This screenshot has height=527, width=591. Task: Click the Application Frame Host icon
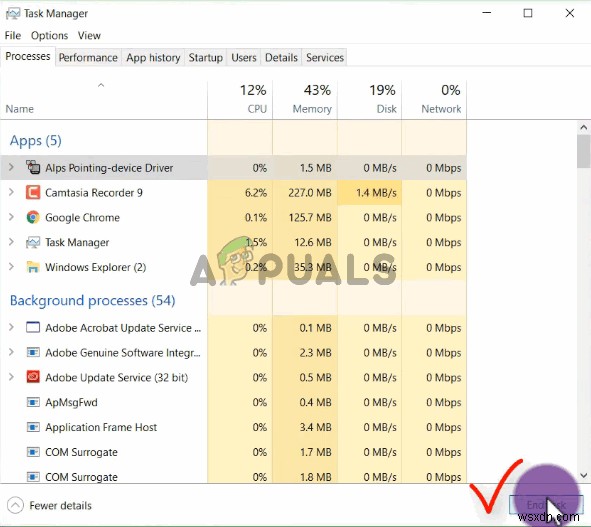click(33, 427)
